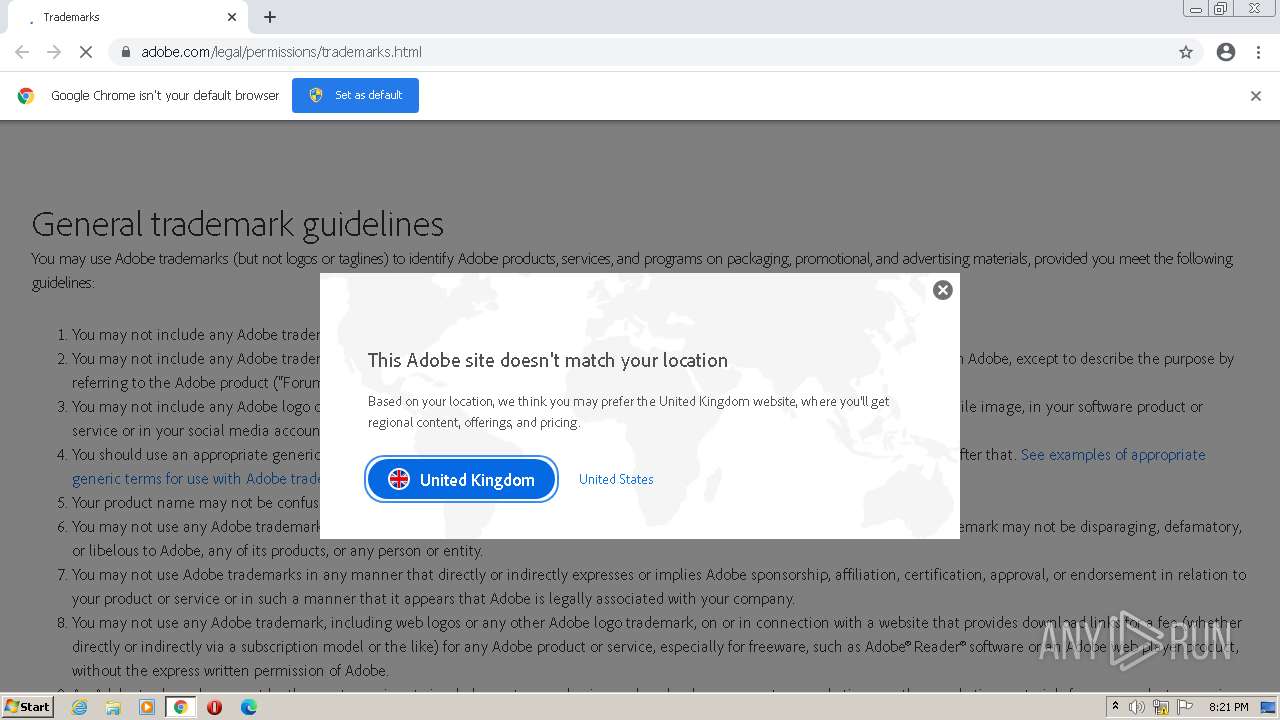1280x720 pixels.
Task: Set Chrome as default browser
Action: coord(355,95)
